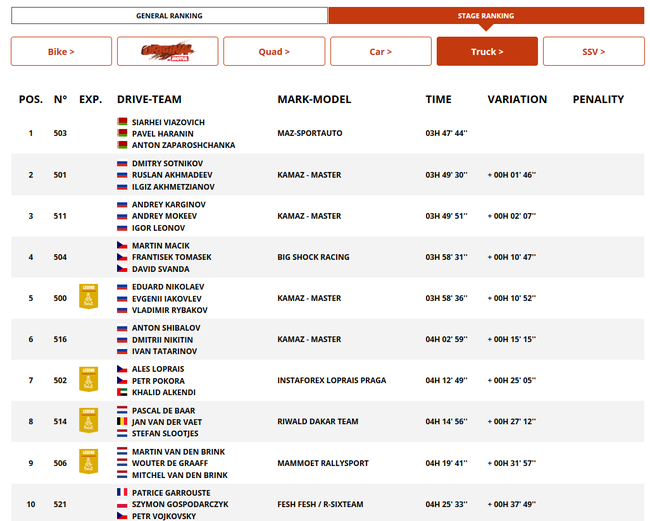The width and height of the screenshot is (650, 521).
Task: Click Russian flag beside Andrey Karginov
Action: [x=122, y=204]
